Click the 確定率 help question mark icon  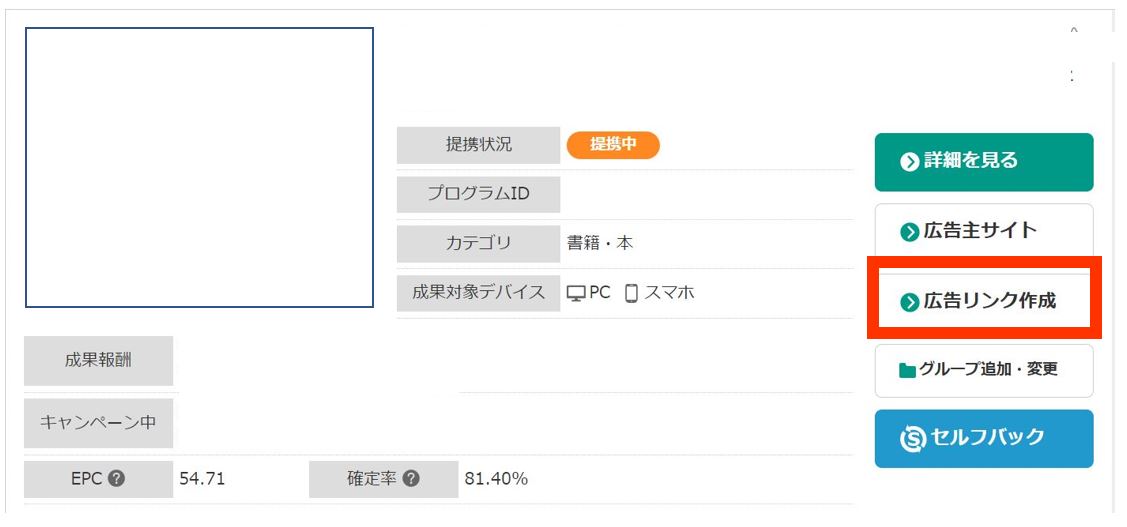[410, 479]
